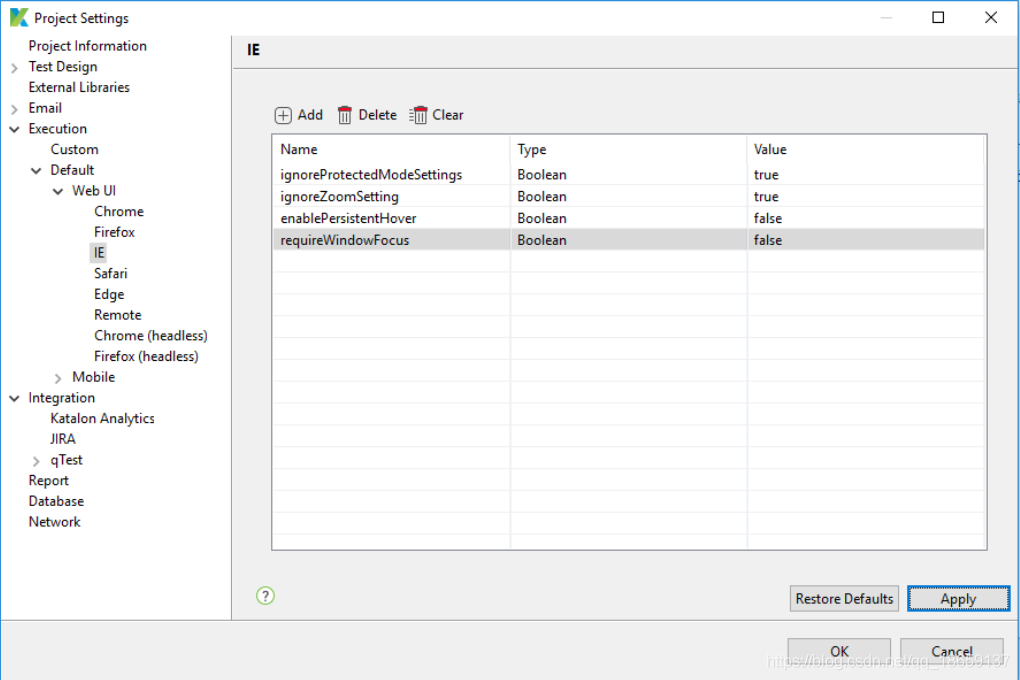The height and width of the screenshot is (680, 1020).
Task: Select Database in the tree
Action: [57, 501]
